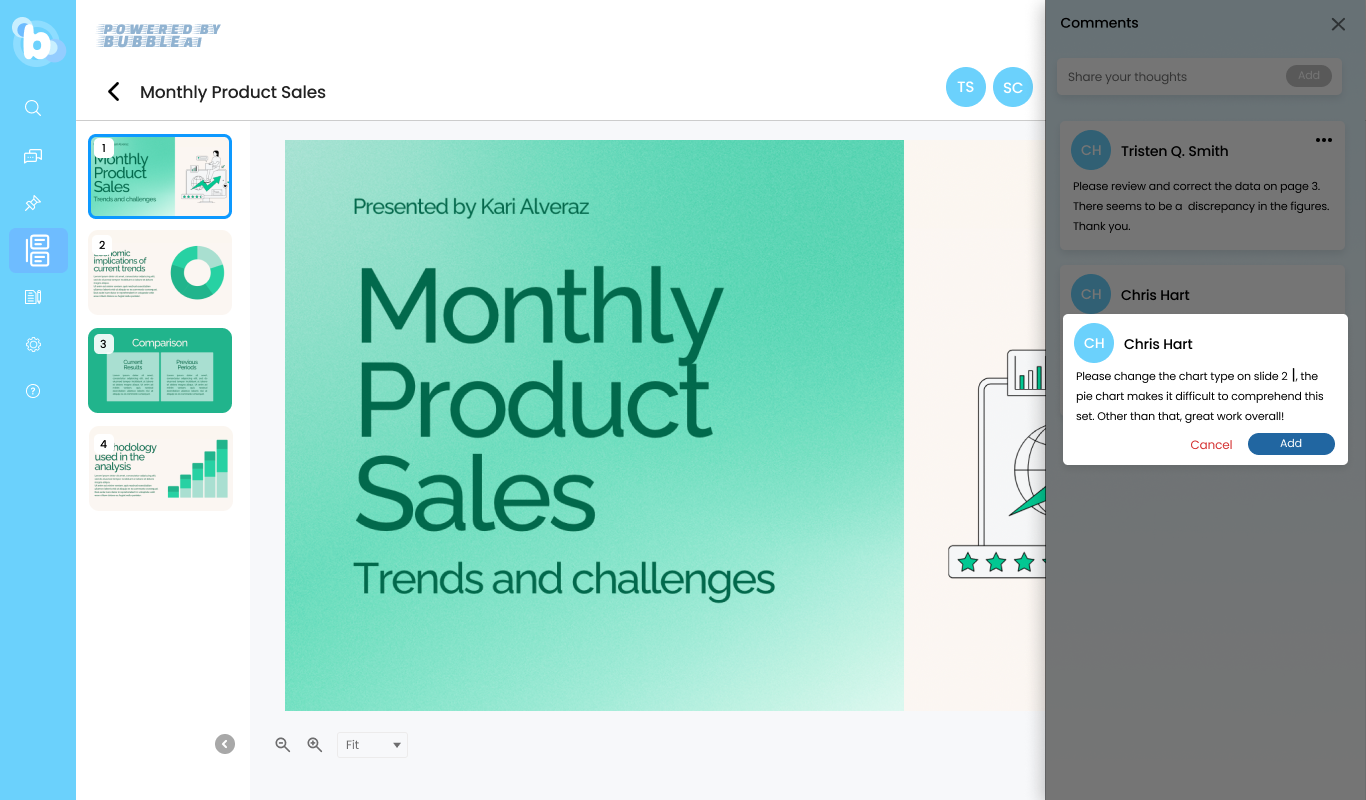The width and height of the screenshot is (1366, 800).
Task: Cancel the comment edit
Action: point(1211,445)
